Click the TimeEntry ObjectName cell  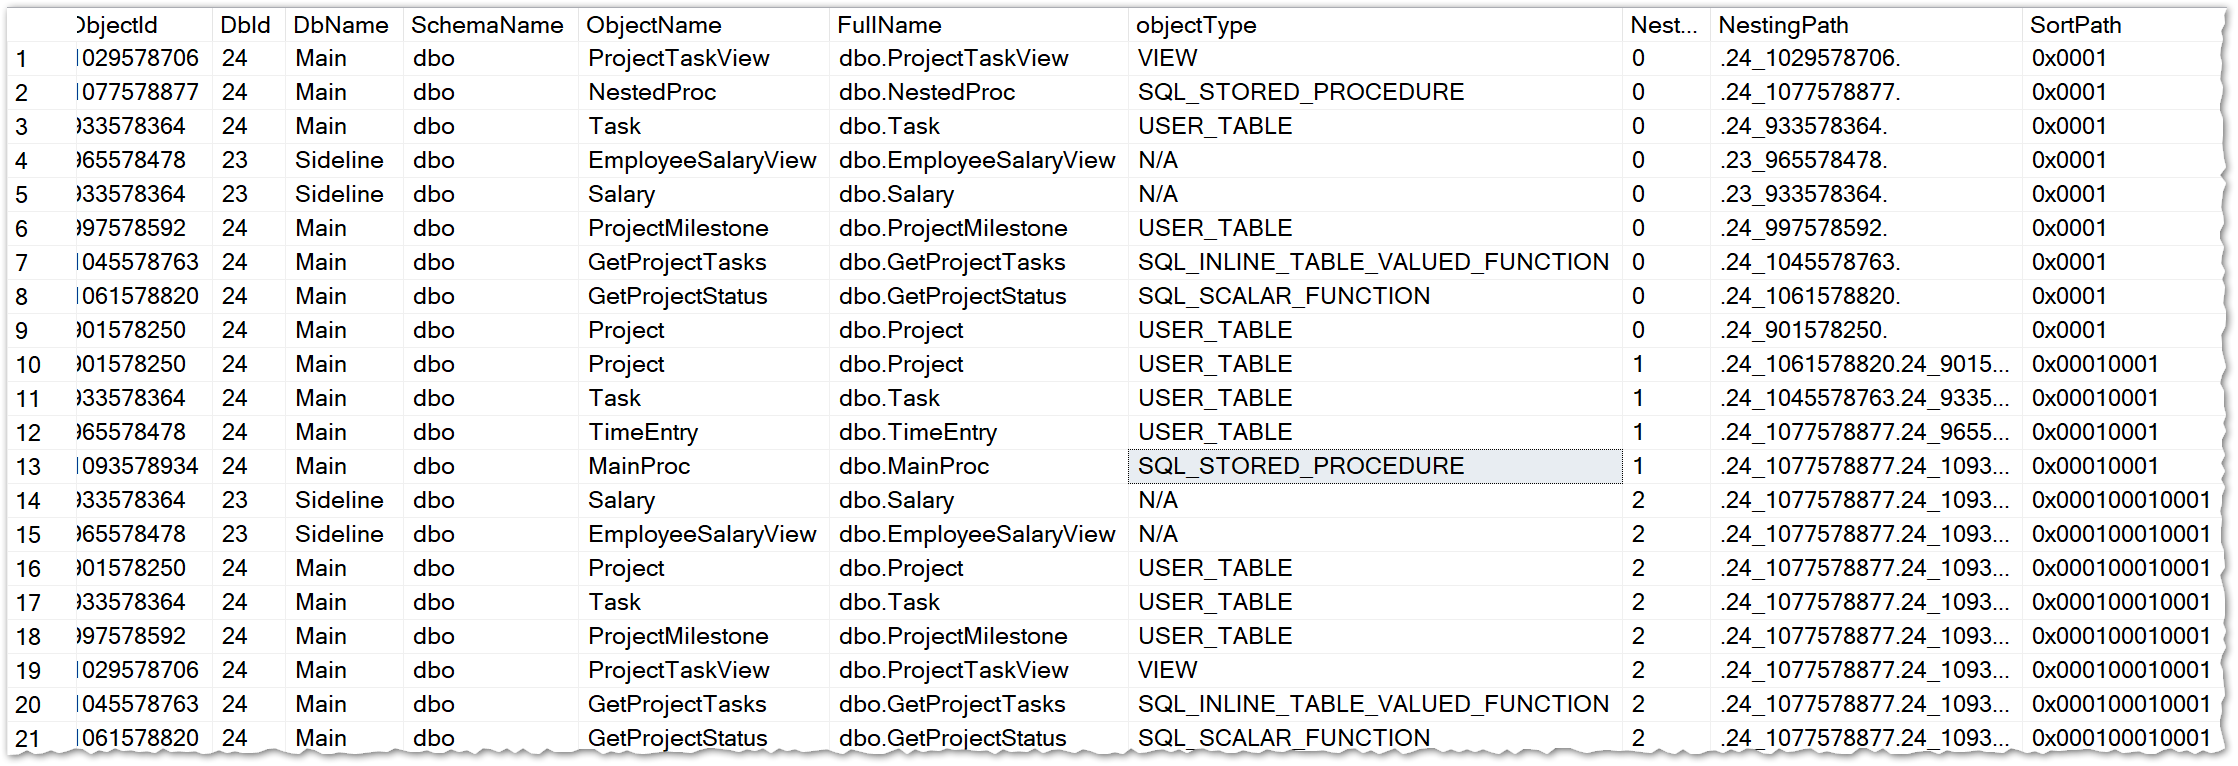tap(703, 432)
